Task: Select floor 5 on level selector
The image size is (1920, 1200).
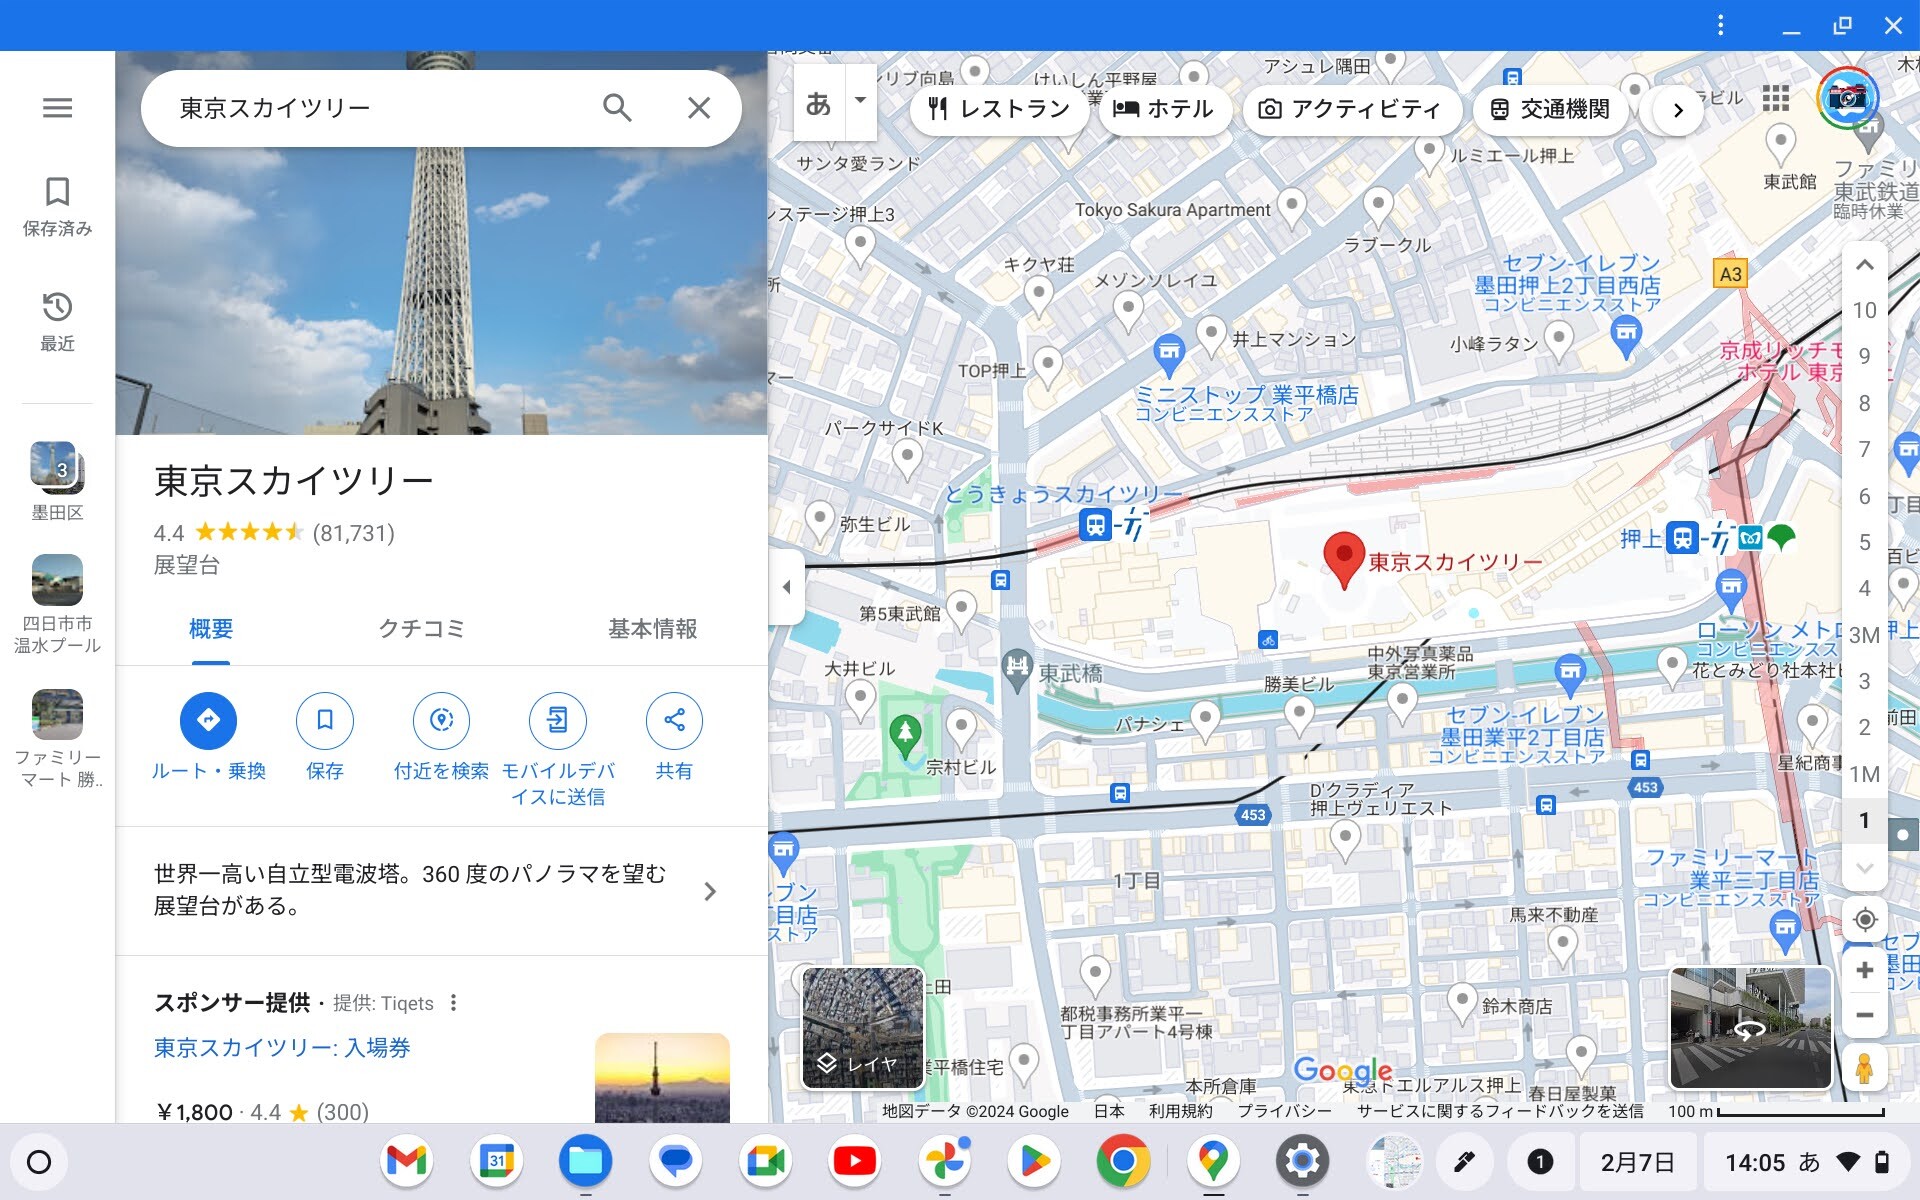Action: [x=1864, y=542]
